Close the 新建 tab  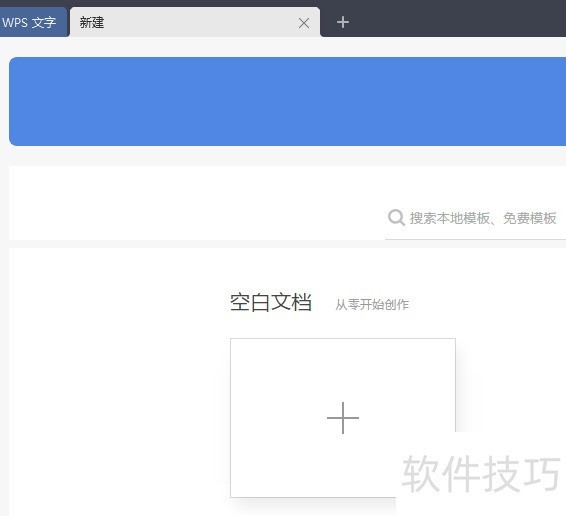(x=304, y=23)
